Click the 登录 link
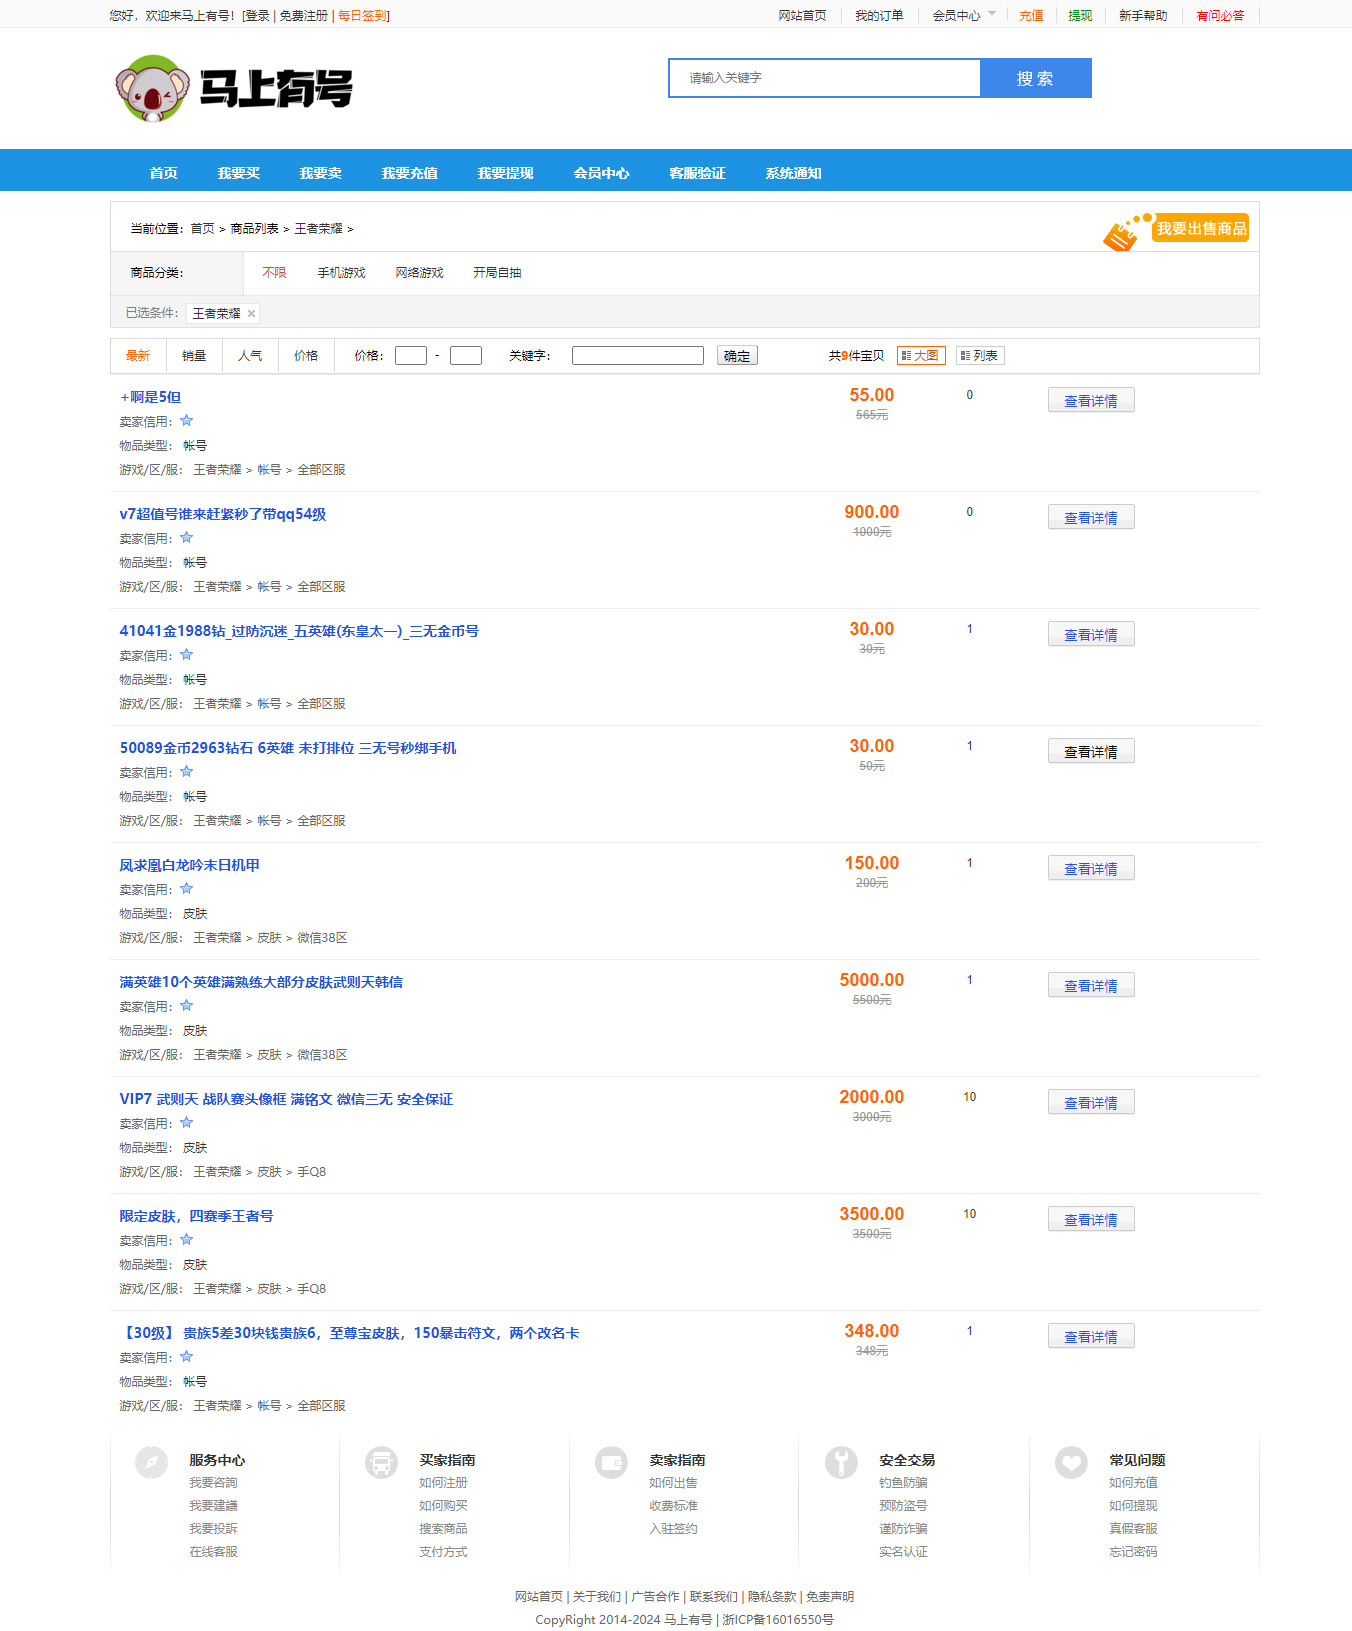The image size is (1352, 1631). 257,16
